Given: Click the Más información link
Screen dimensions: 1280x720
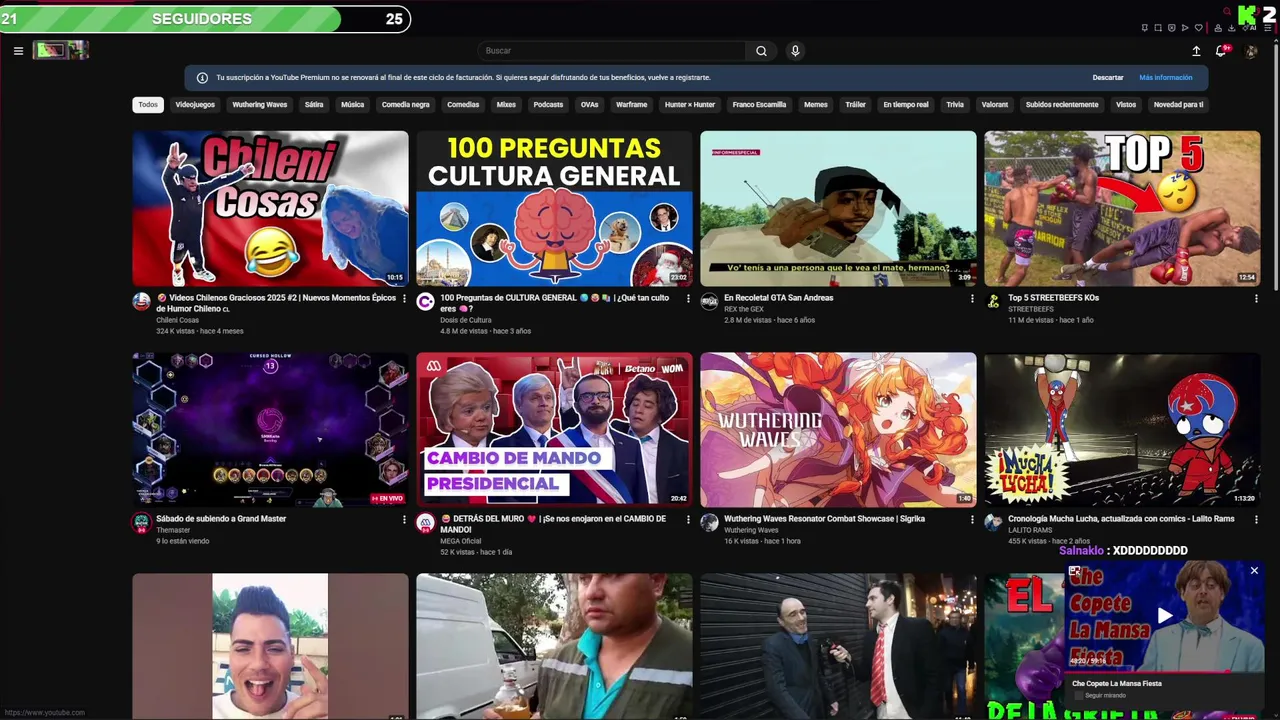Looking at the screenshot, I should pyautogui.click(x=1166, y=78).
